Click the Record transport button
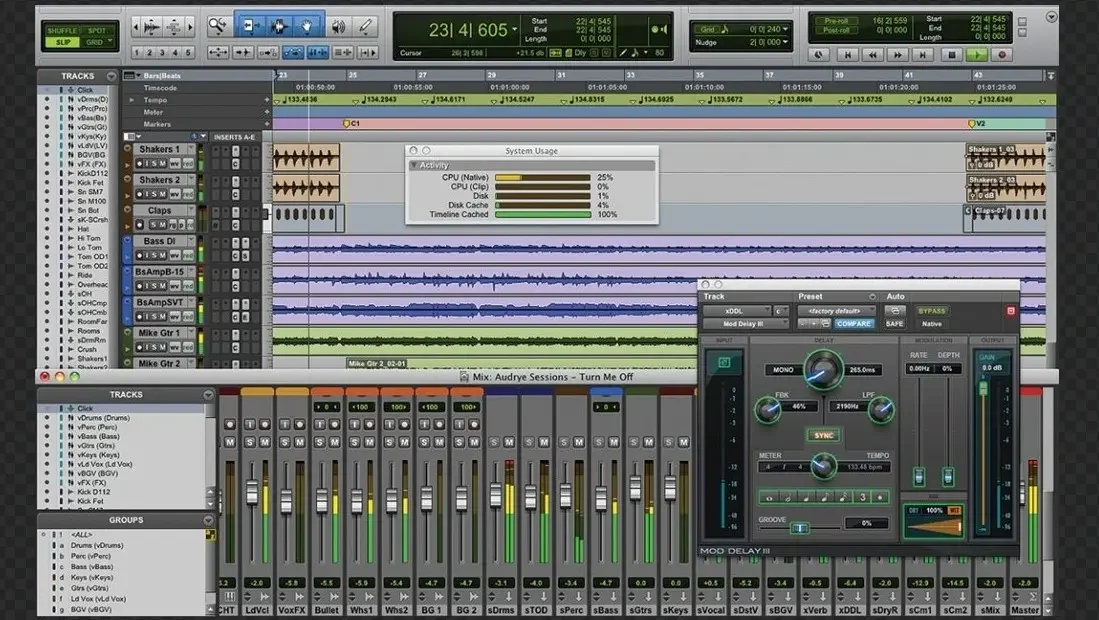Image resolution: width=1099 pixels, height=620 pixels. pos(1001,56)
